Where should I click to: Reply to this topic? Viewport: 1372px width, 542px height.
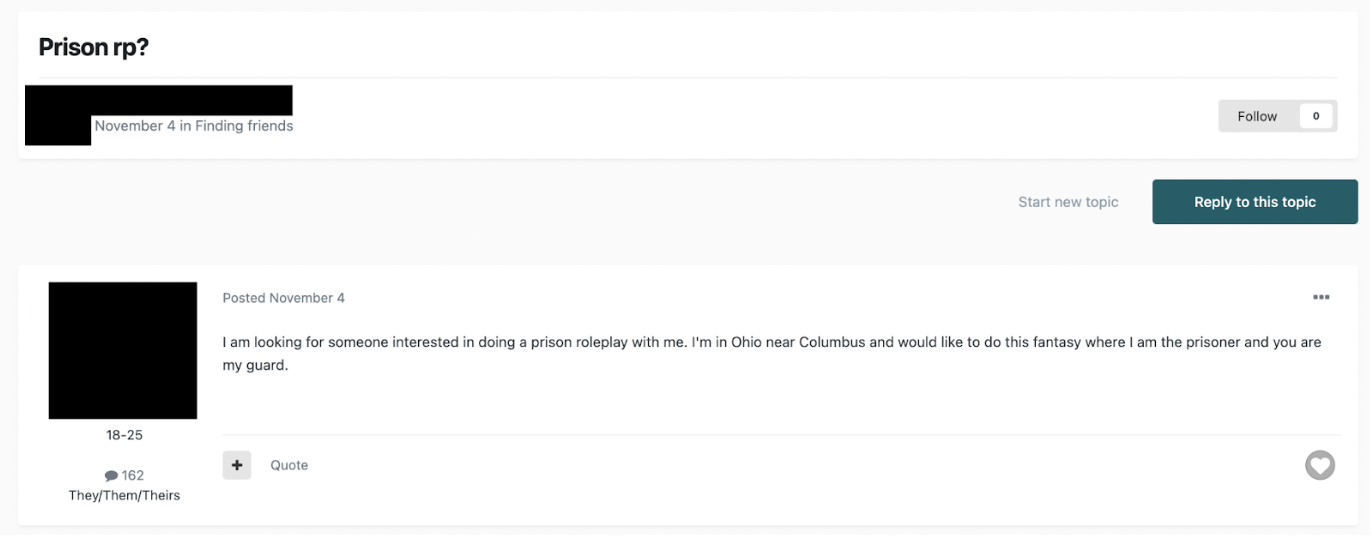pos(1254,202)
